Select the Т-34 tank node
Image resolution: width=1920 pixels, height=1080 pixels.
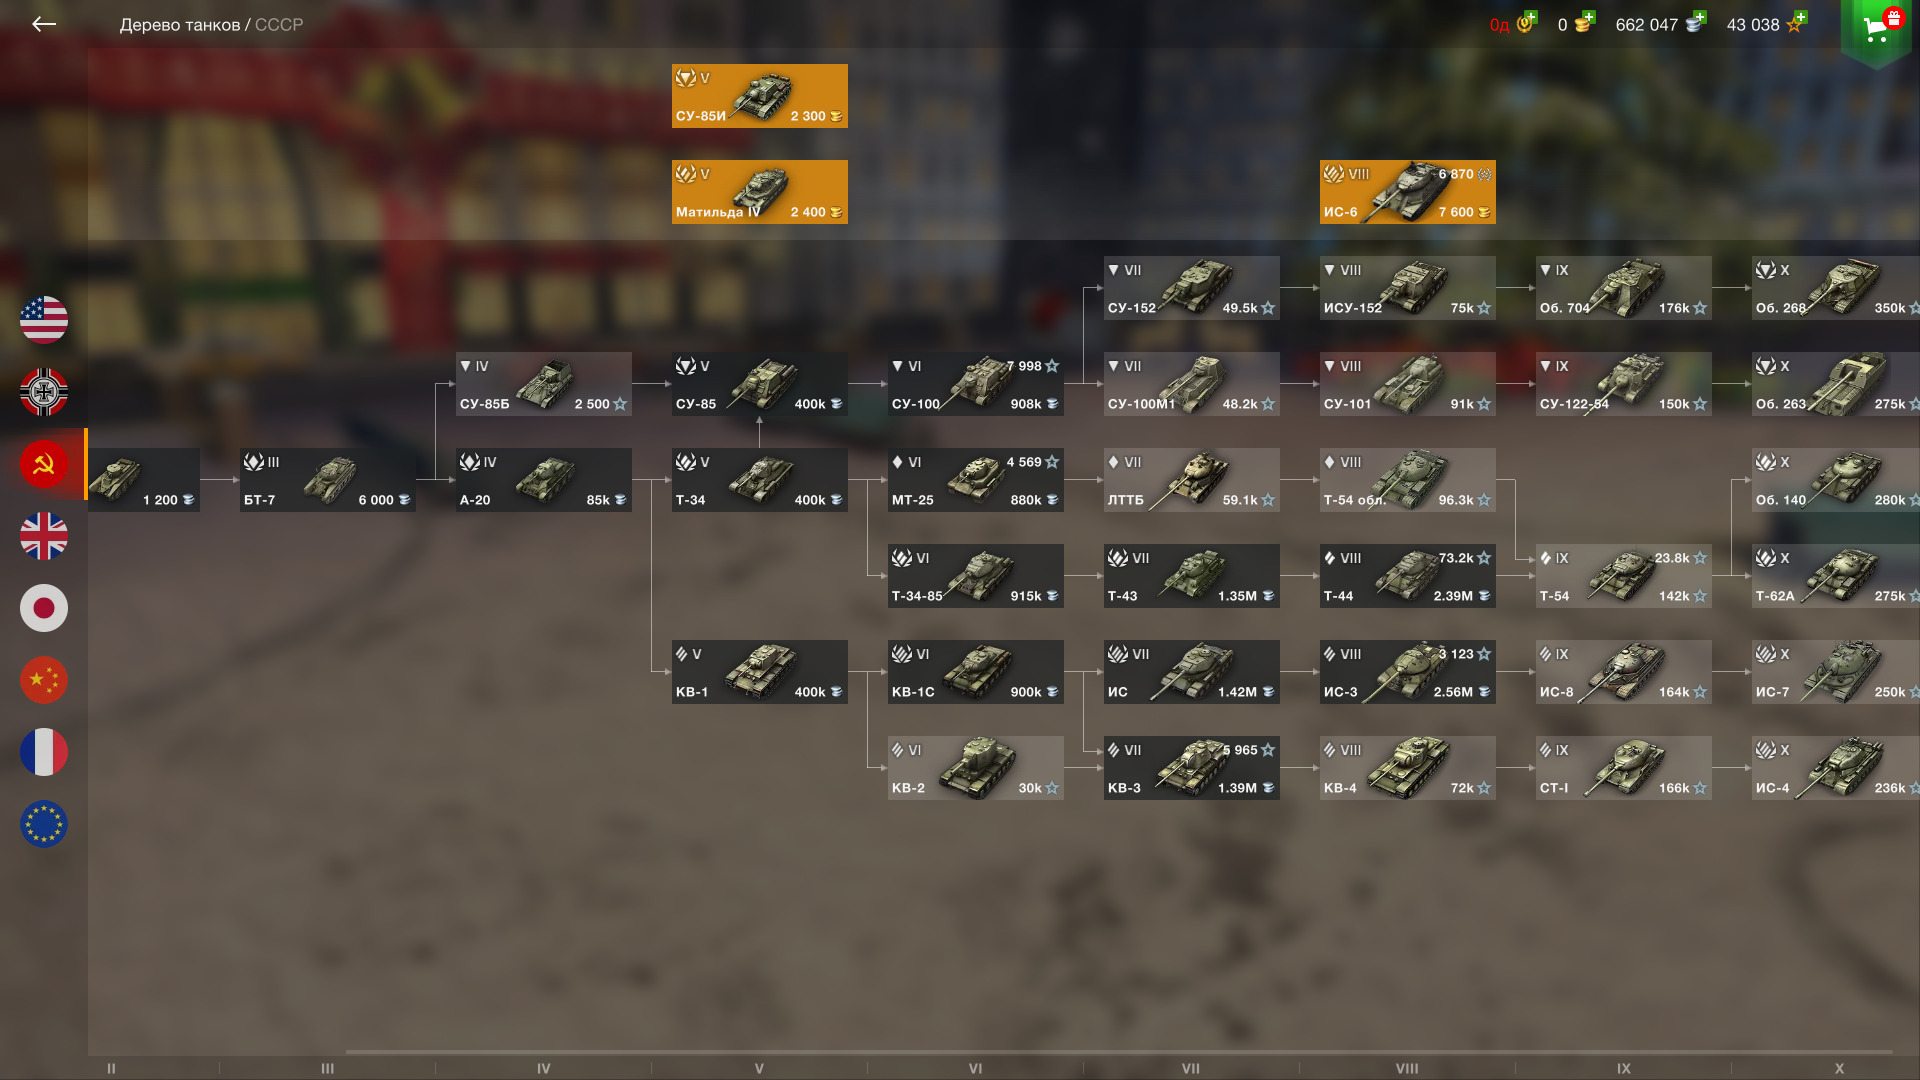(759, 480)
